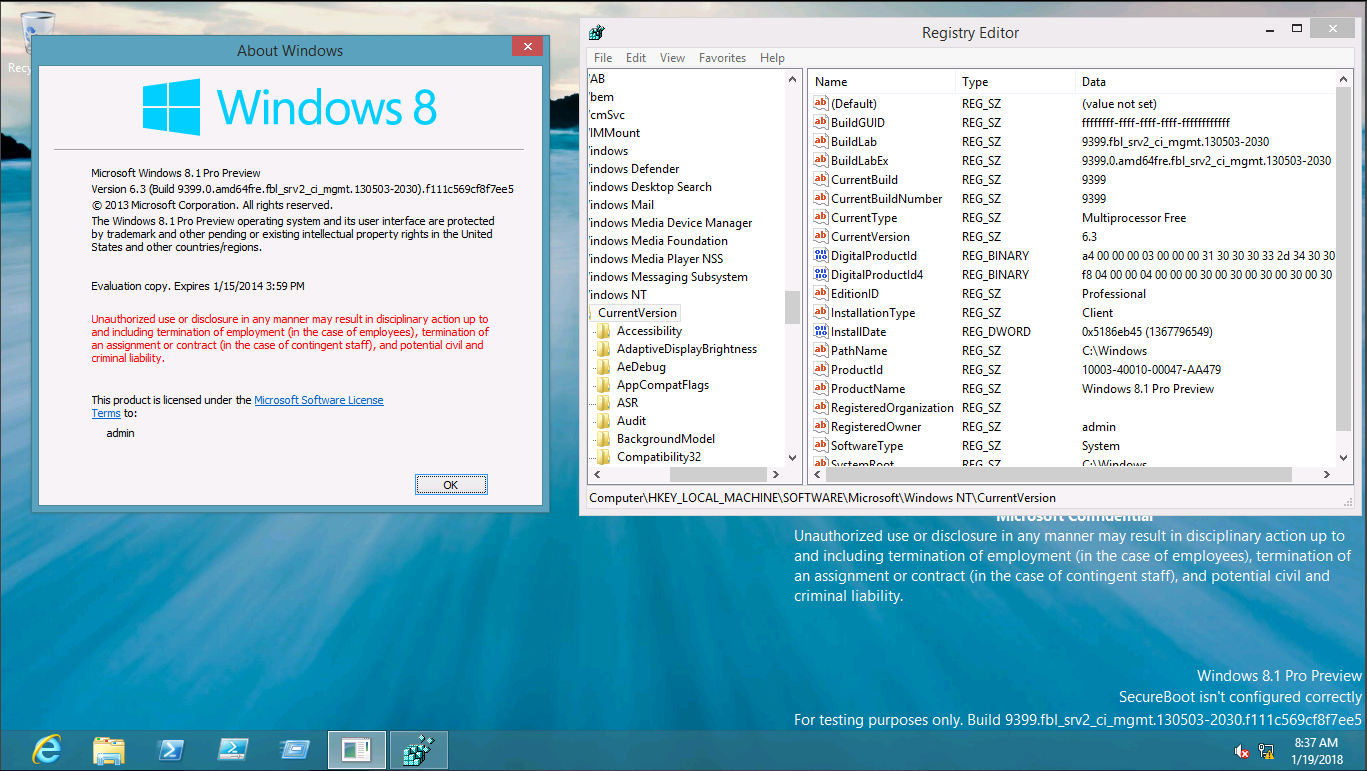This screenshot has width=1367, height=771.
Task: Open the Favorites menu
Action: pyautogui.click(x=722, y=58)
